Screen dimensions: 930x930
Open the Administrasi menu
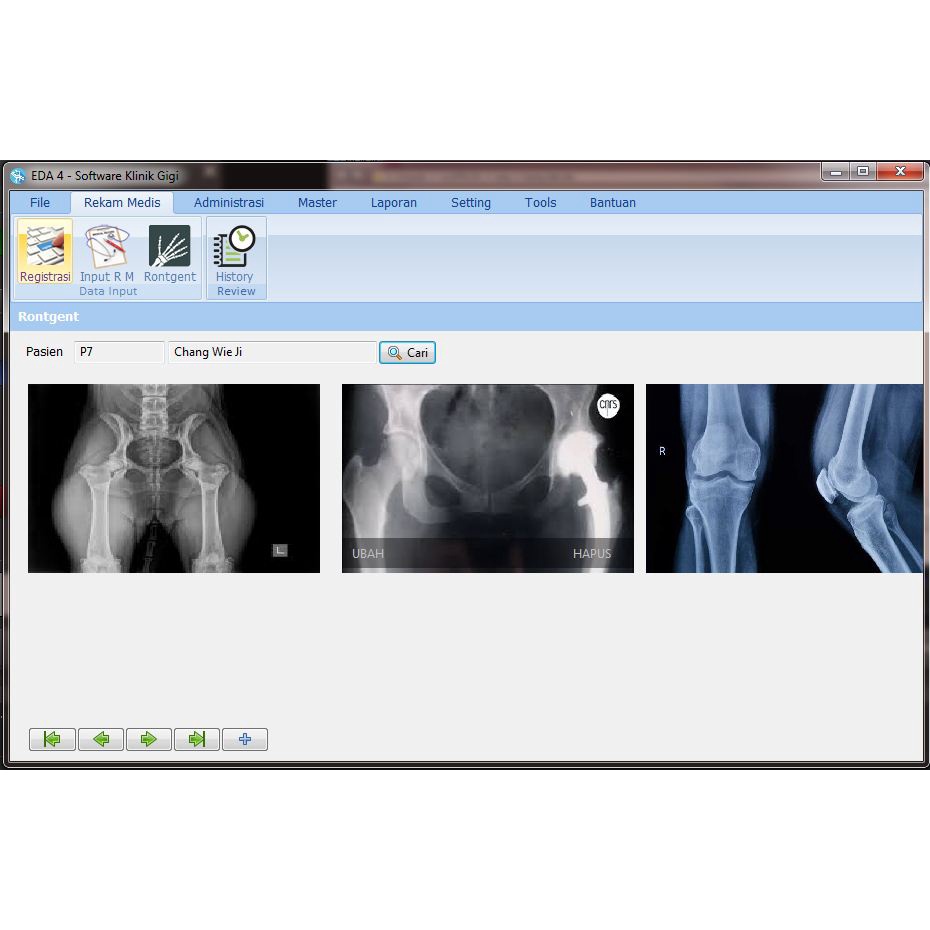[x=227, y=202]
